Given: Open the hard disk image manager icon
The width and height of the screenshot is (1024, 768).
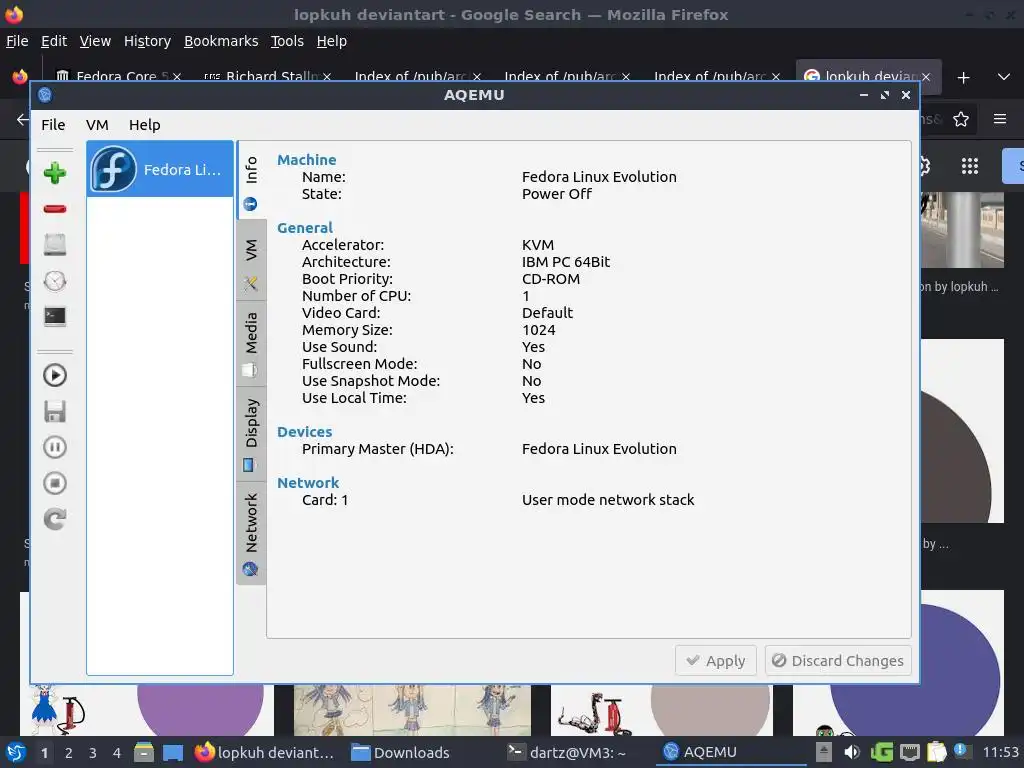Looking at the screenshot, I should point(55,245).
